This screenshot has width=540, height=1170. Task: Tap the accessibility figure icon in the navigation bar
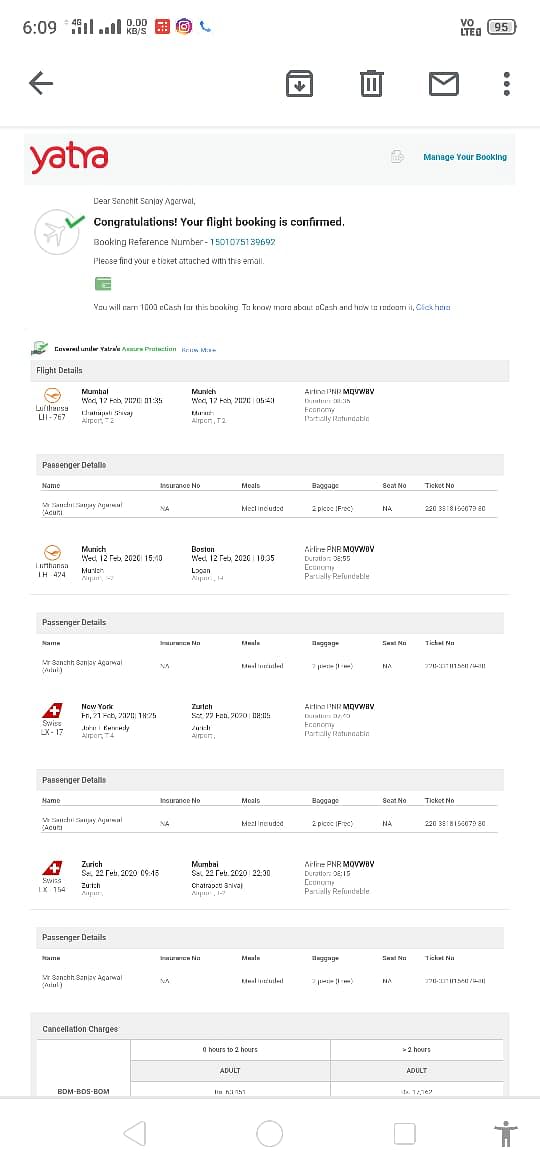pos(506,1134)
